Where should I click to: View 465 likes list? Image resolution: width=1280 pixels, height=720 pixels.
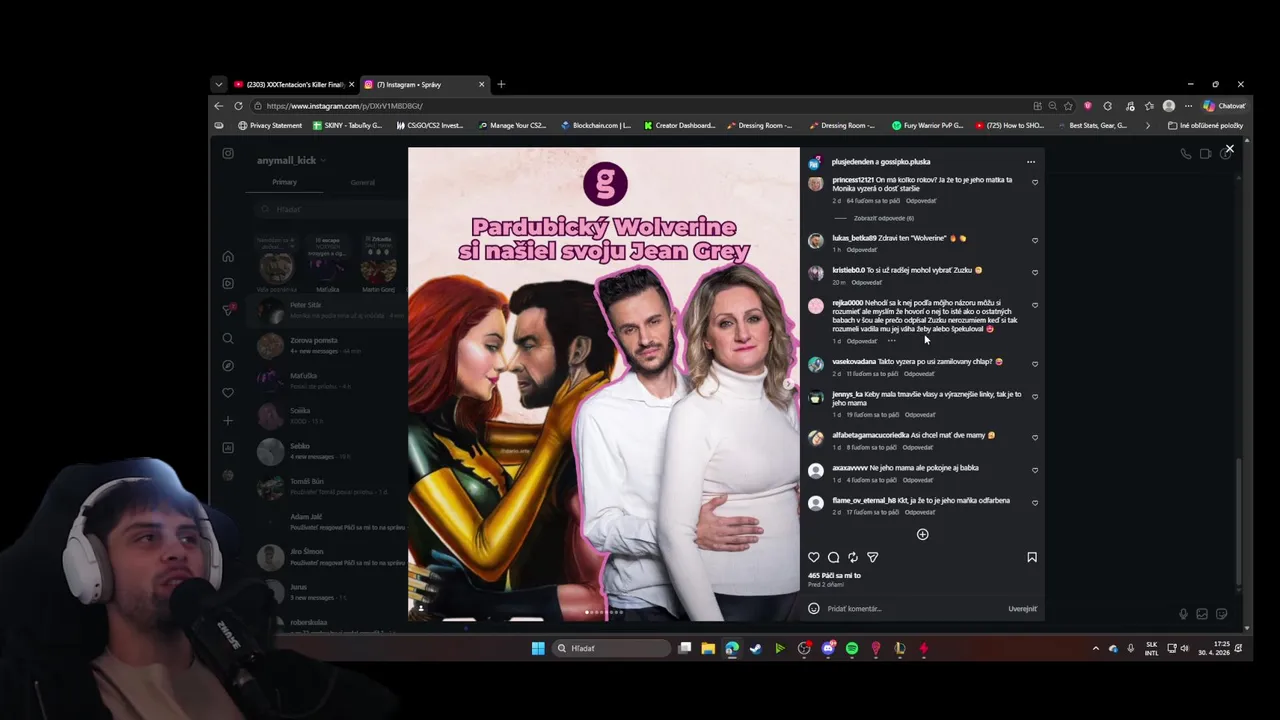[x=834, y=575]
